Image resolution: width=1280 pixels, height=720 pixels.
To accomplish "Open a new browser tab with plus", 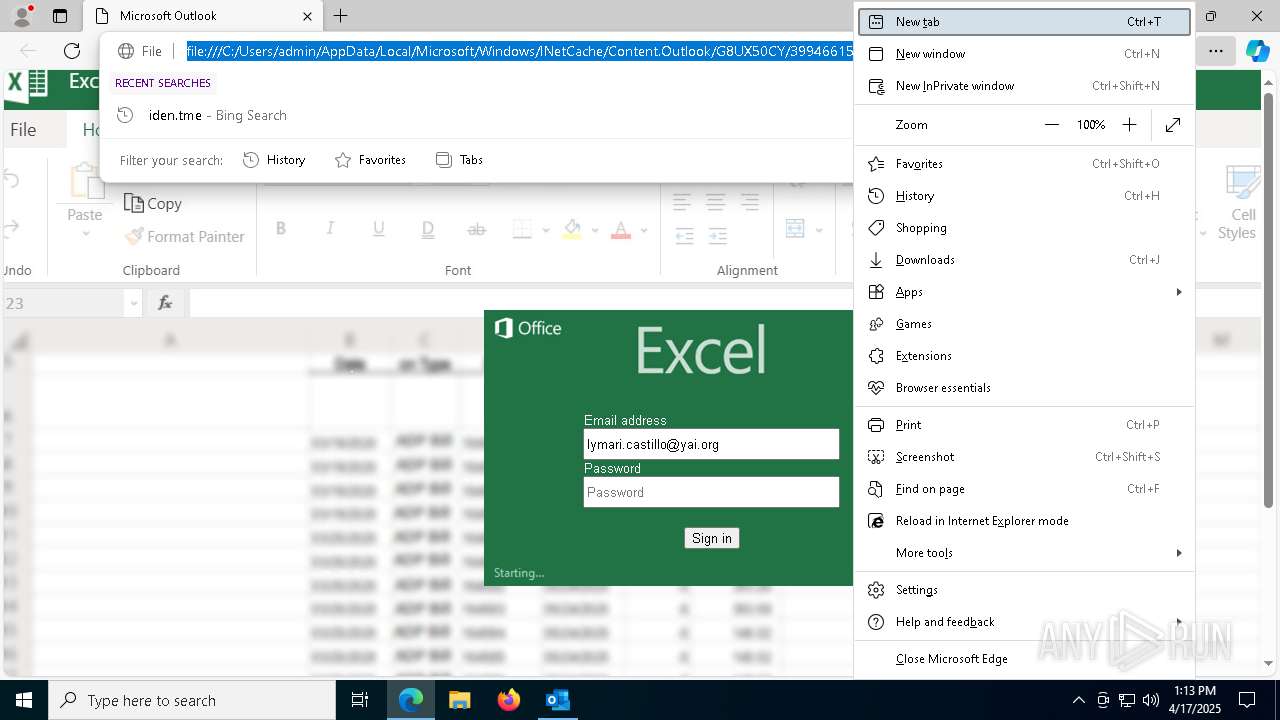I will coord(341,16).
